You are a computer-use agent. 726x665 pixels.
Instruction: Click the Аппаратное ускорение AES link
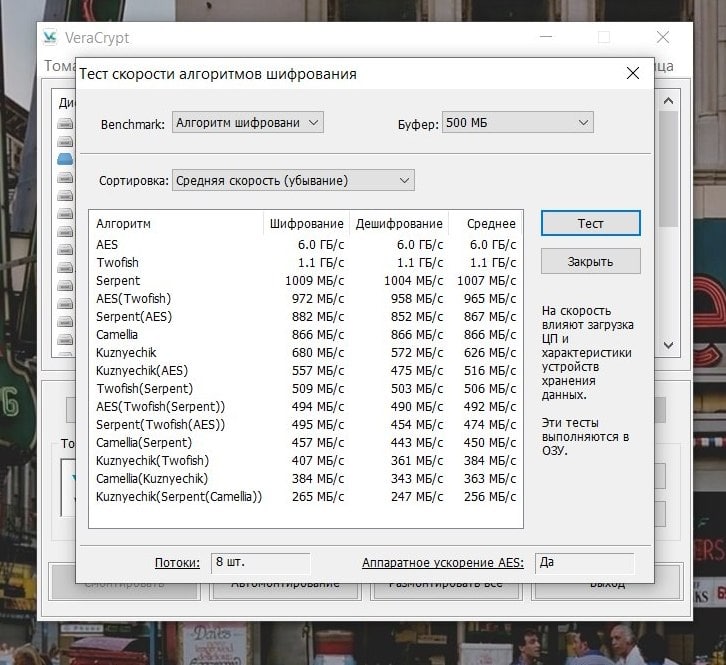pos(443,563)
